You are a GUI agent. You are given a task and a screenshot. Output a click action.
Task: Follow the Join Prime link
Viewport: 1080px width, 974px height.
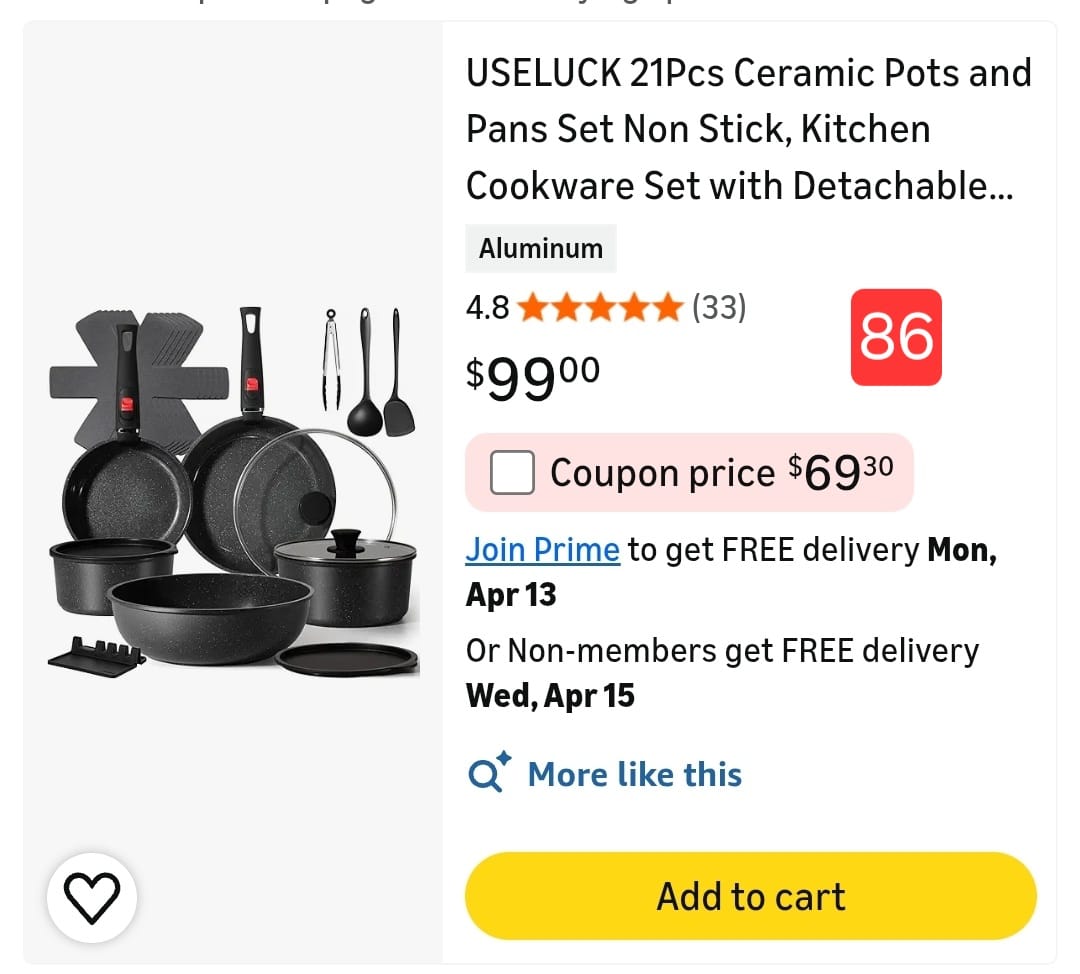pyautogui.click(x=543, y=550)
